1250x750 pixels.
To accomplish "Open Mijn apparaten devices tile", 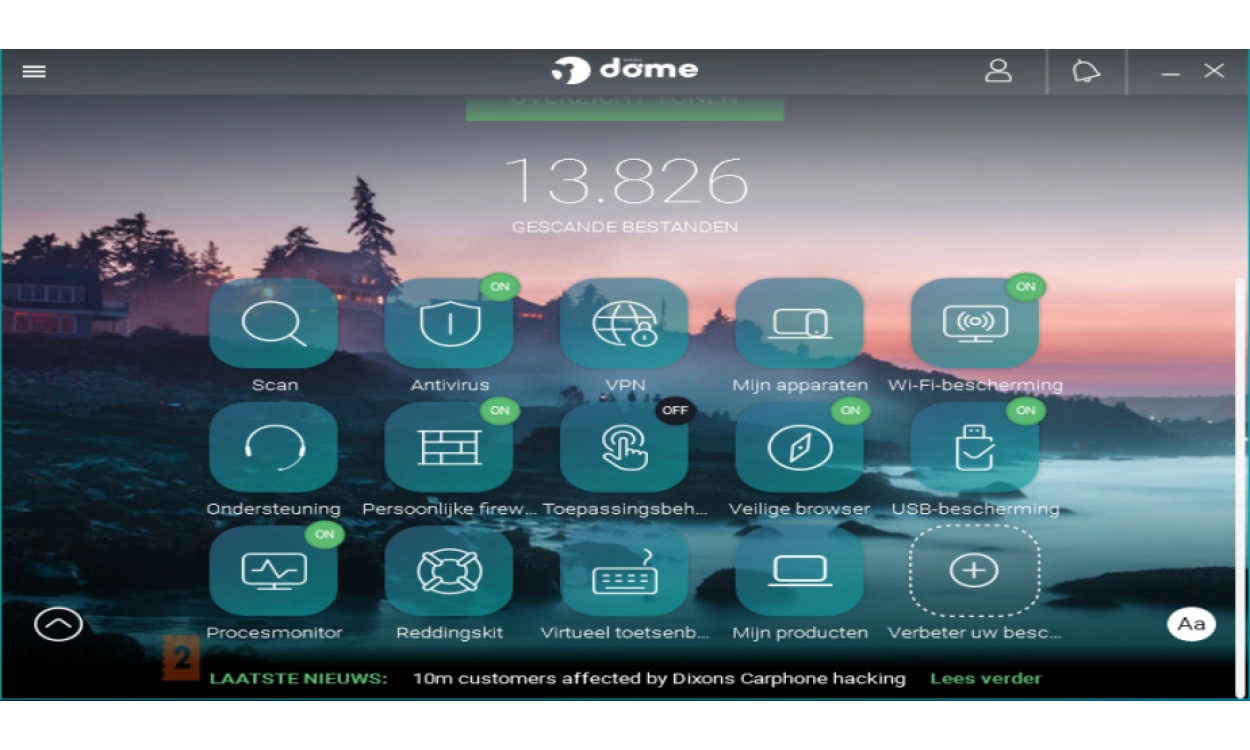I will pyautogui.click(x=799, y=324).
